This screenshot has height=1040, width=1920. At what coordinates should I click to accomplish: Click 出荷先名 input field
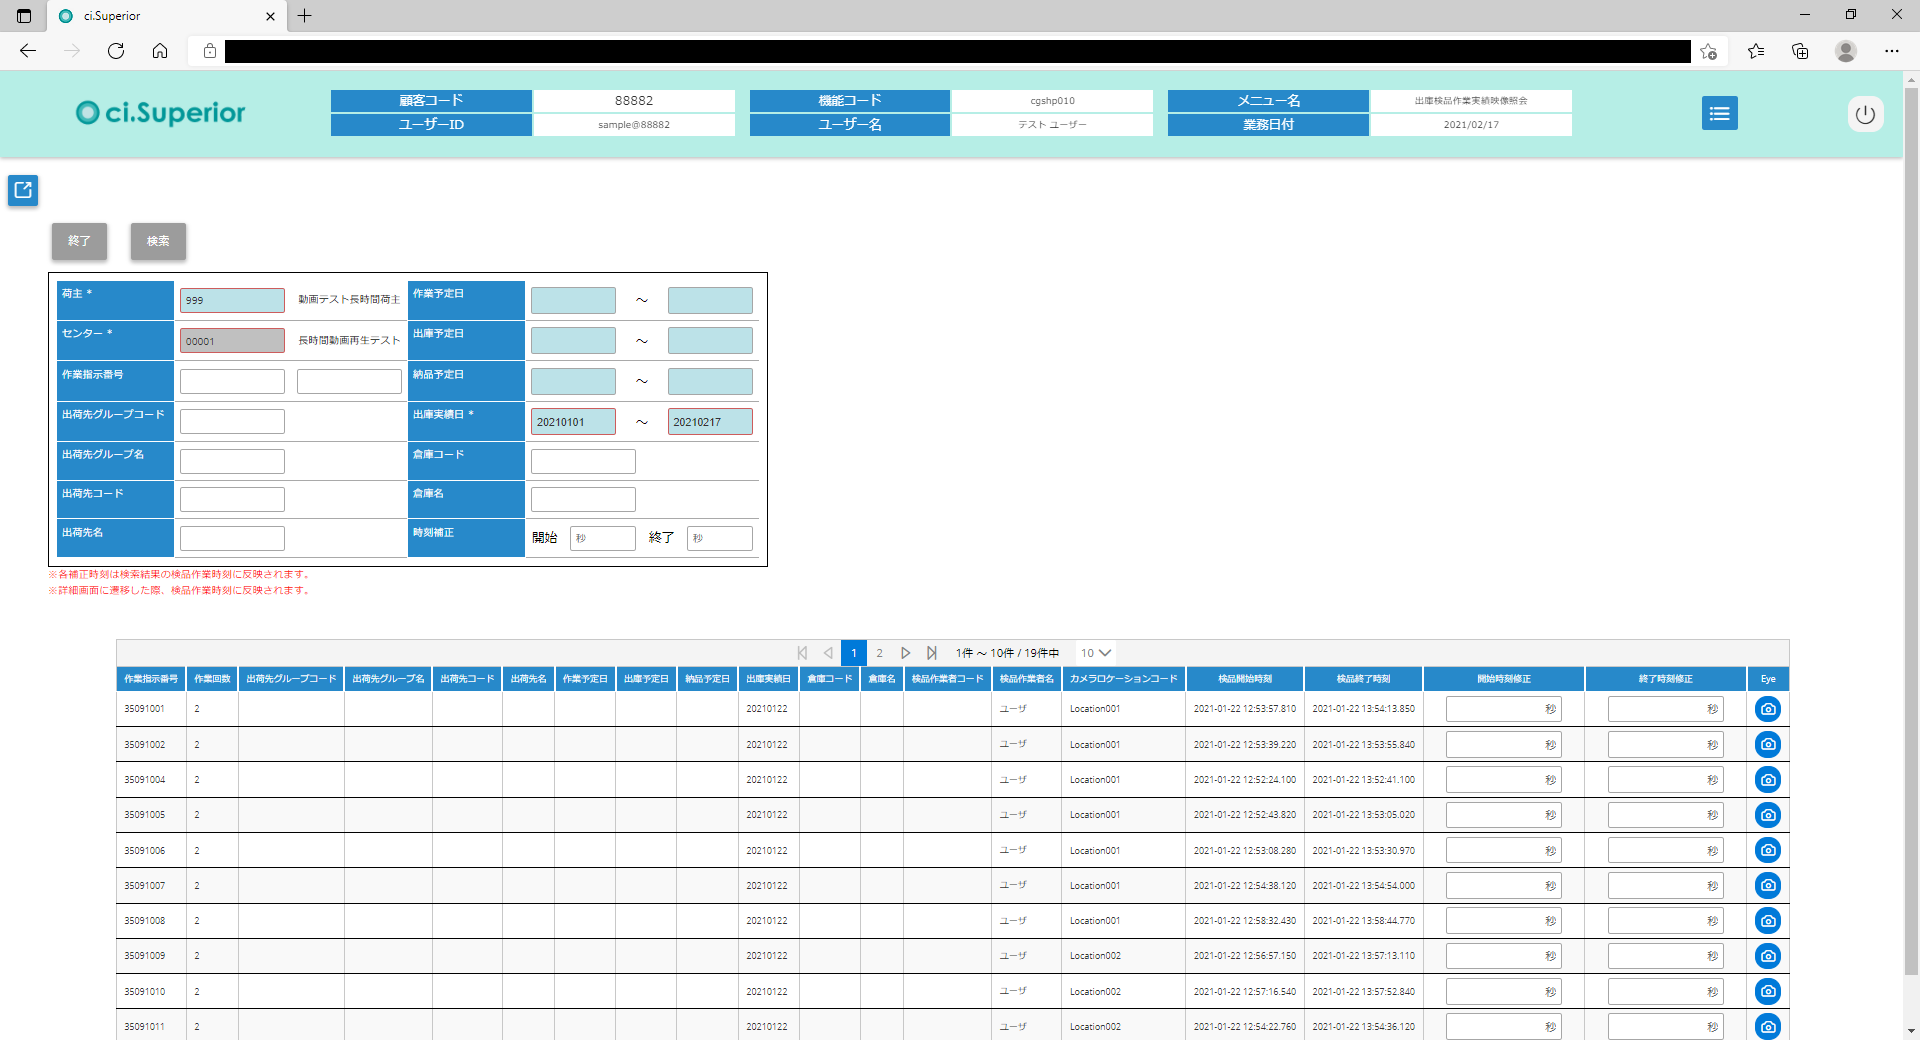tap(232, 538)
